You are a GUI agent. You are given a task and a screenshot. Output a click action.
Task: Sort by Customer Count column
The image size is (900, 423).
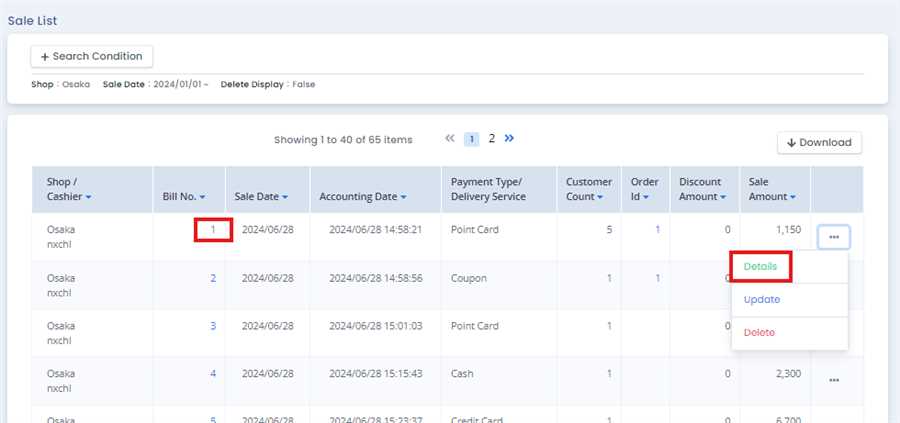587,190
